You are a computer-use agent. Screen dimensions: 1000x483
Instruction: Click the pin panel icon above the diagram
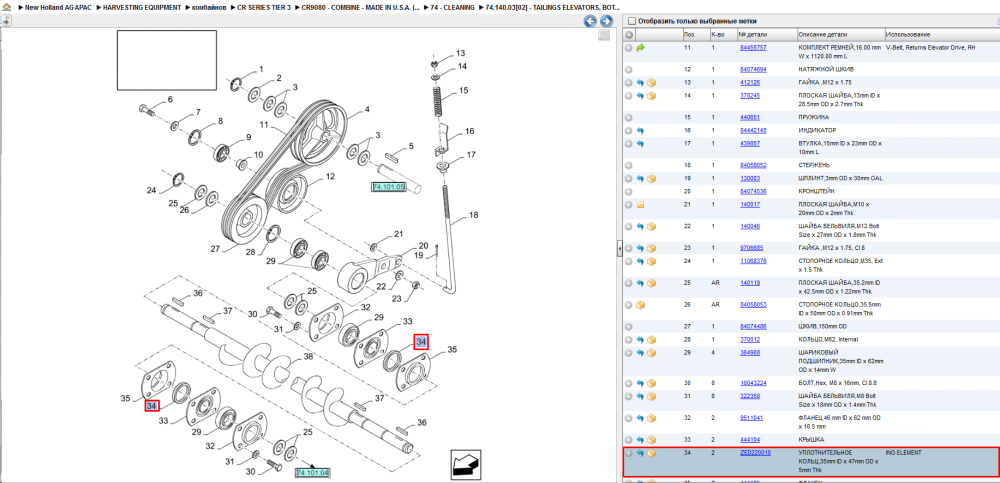(x=5, y=21)
